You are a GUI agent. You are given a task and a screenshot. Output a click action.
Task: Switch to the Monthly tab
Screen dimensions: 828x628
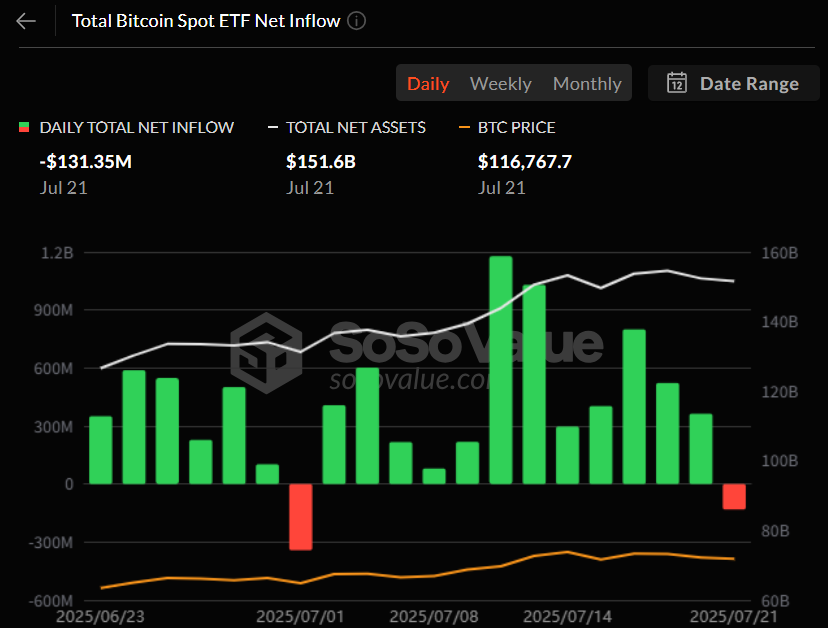(x=587, y=84)
